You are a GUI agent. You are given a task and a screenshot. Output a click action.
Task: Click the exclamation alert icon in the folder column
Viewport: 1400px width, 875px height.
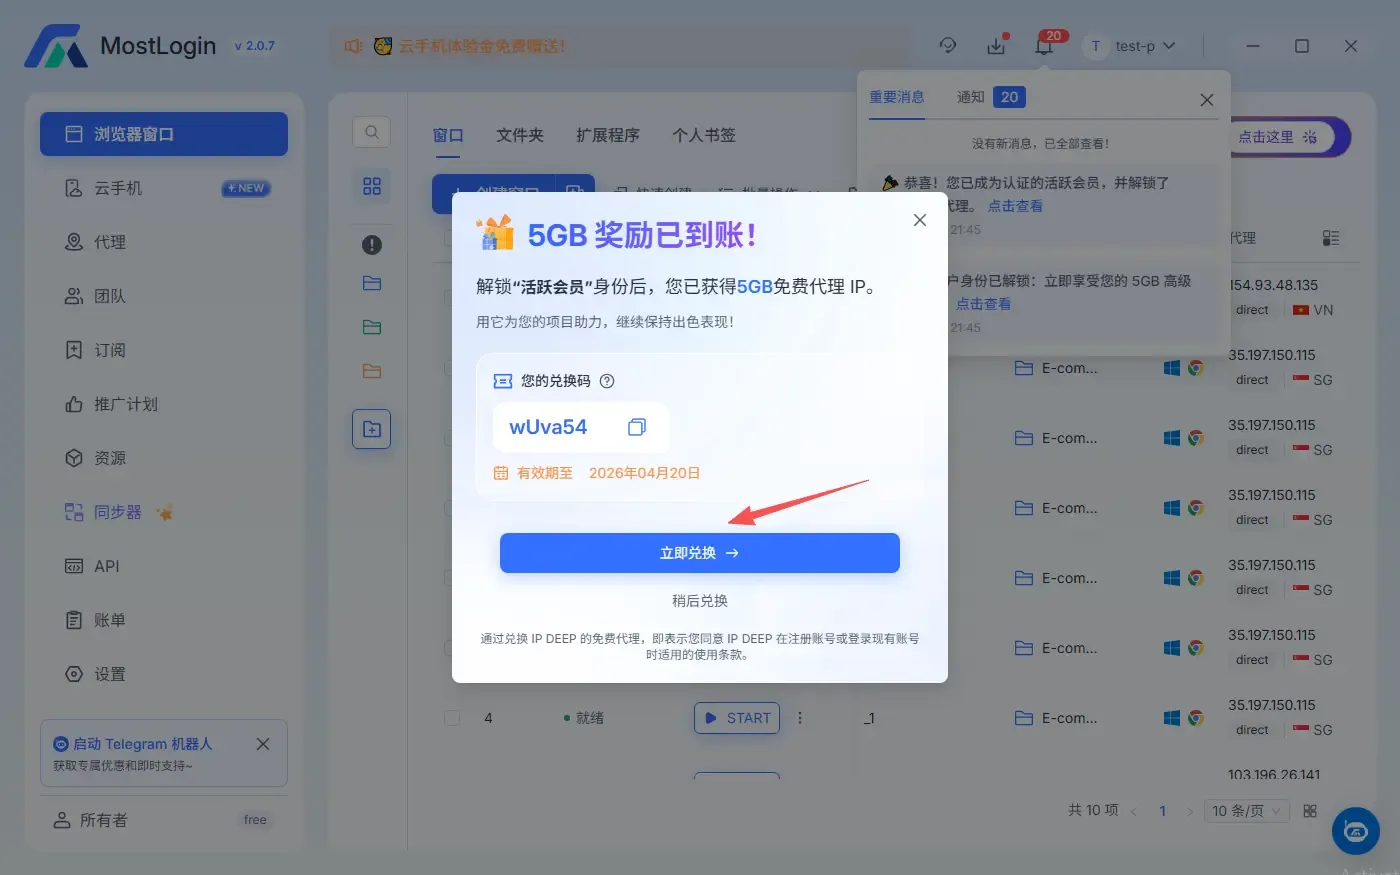click(372, 244)
